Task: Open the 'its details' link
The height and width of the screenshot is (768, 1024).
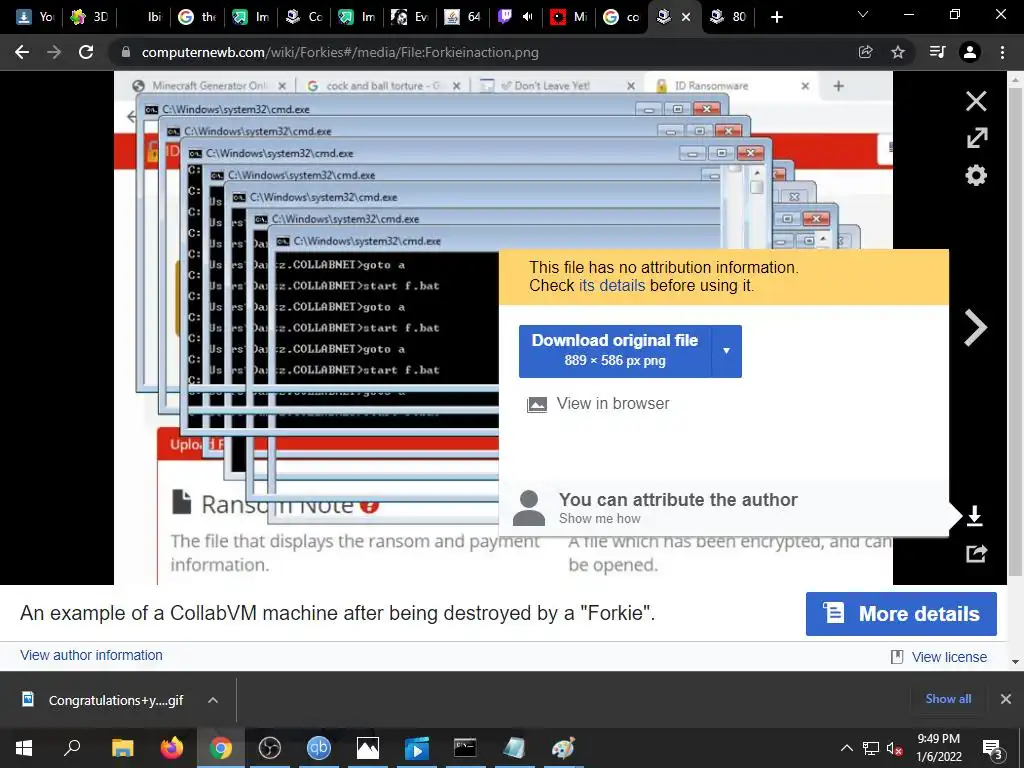Action: point(612,285)
